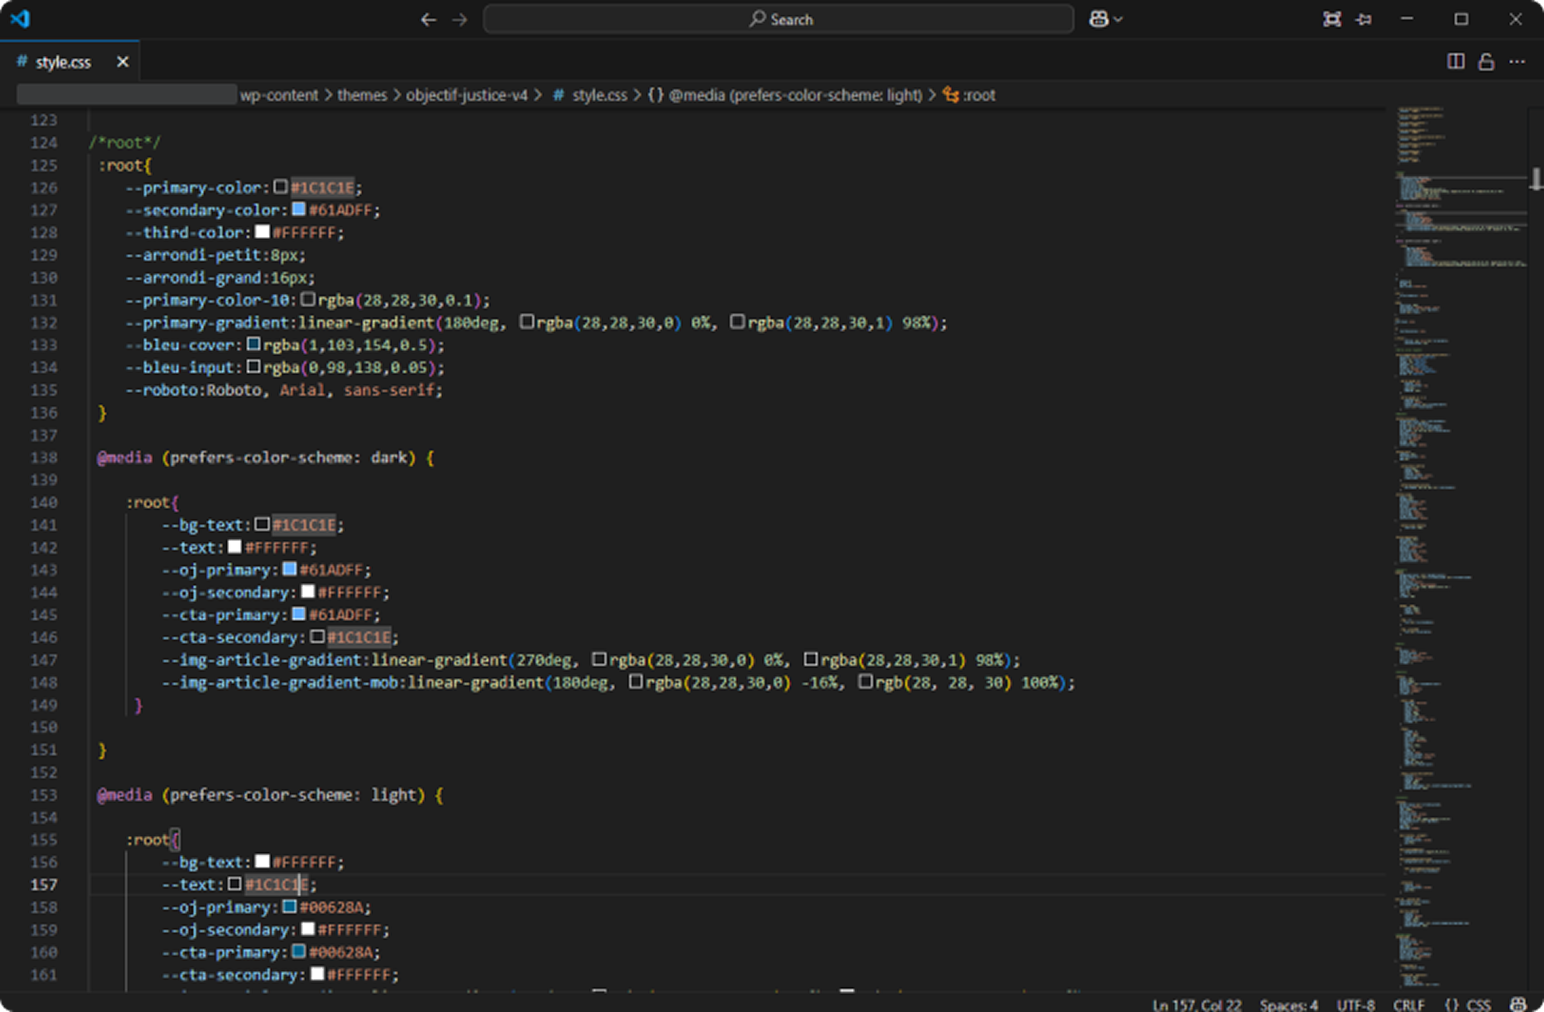Click Ln 157, Col 22 to go to line
The width and height of the screenshot is (1544, 1012).
(x=1196, y=1004)
